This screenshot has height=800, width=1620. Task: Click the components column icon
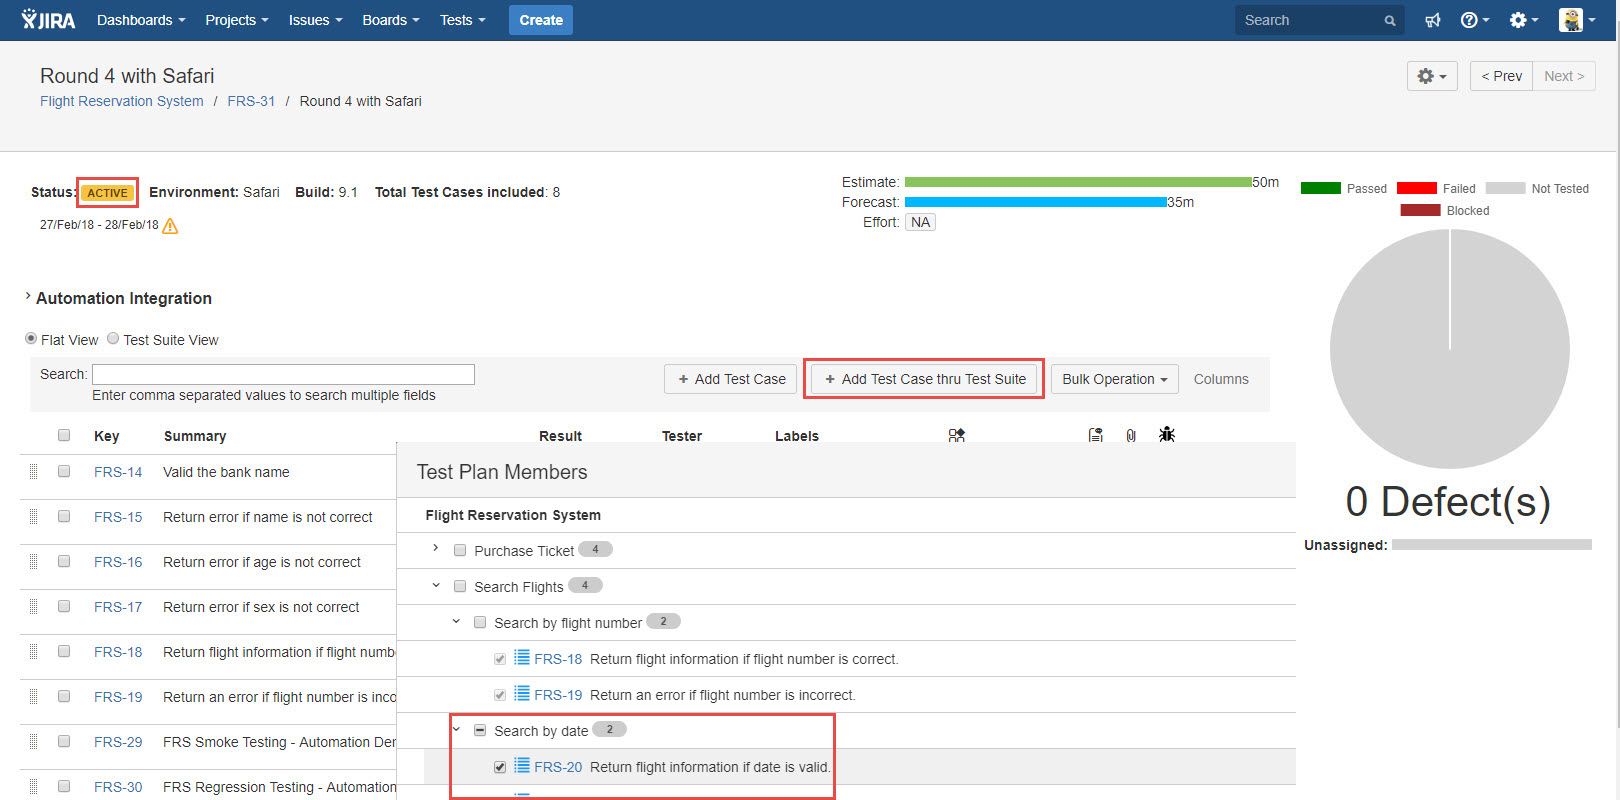tap(957, 435)
